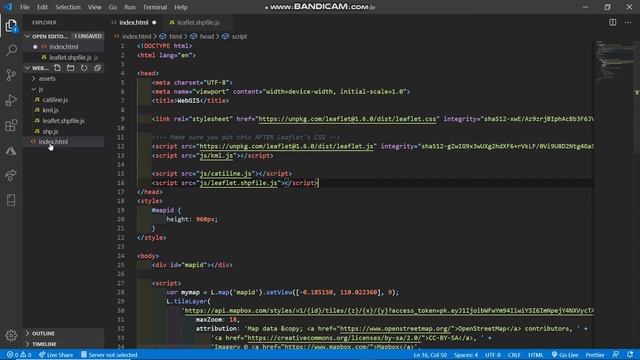
Task: Open the Run and Debug view
Action: point(11,100)
